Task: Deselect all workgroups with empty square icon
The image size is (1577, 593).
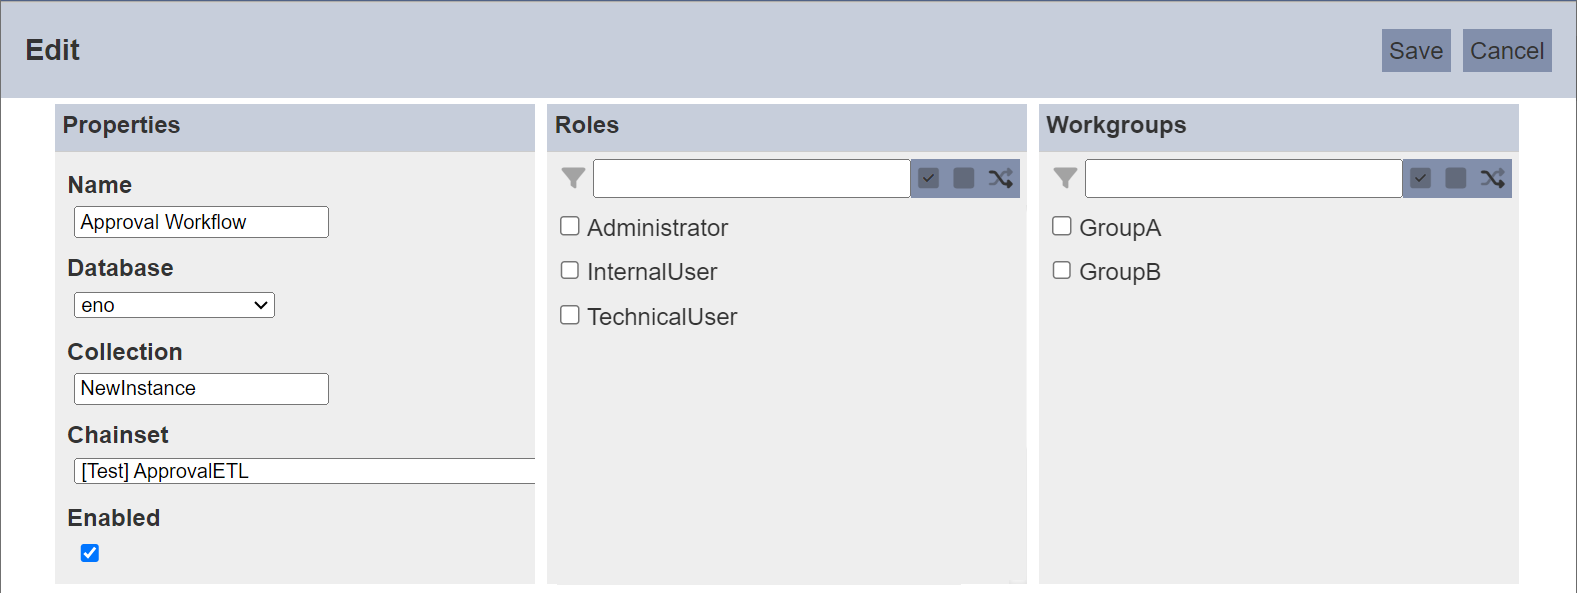Action: click(x=1456, y=178)
